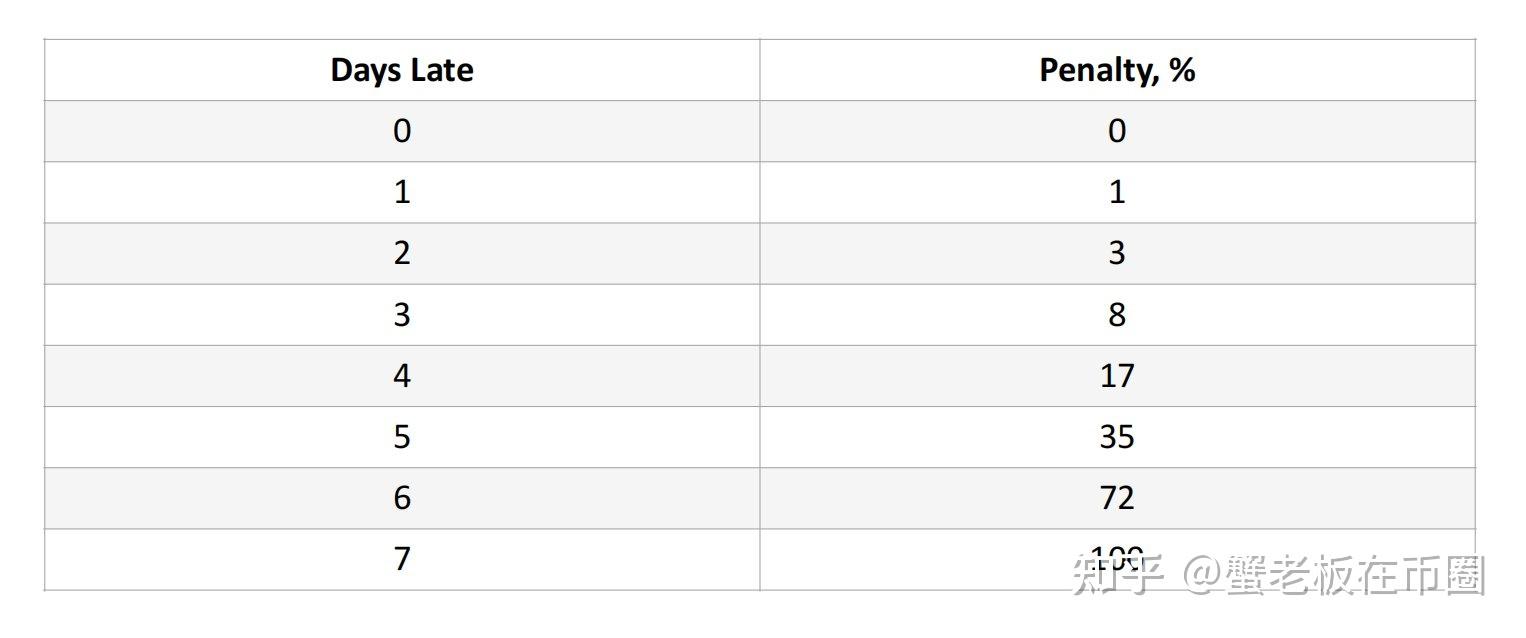
Task: Click the Penalty value 72 cell
Action: coord(1117,498)
